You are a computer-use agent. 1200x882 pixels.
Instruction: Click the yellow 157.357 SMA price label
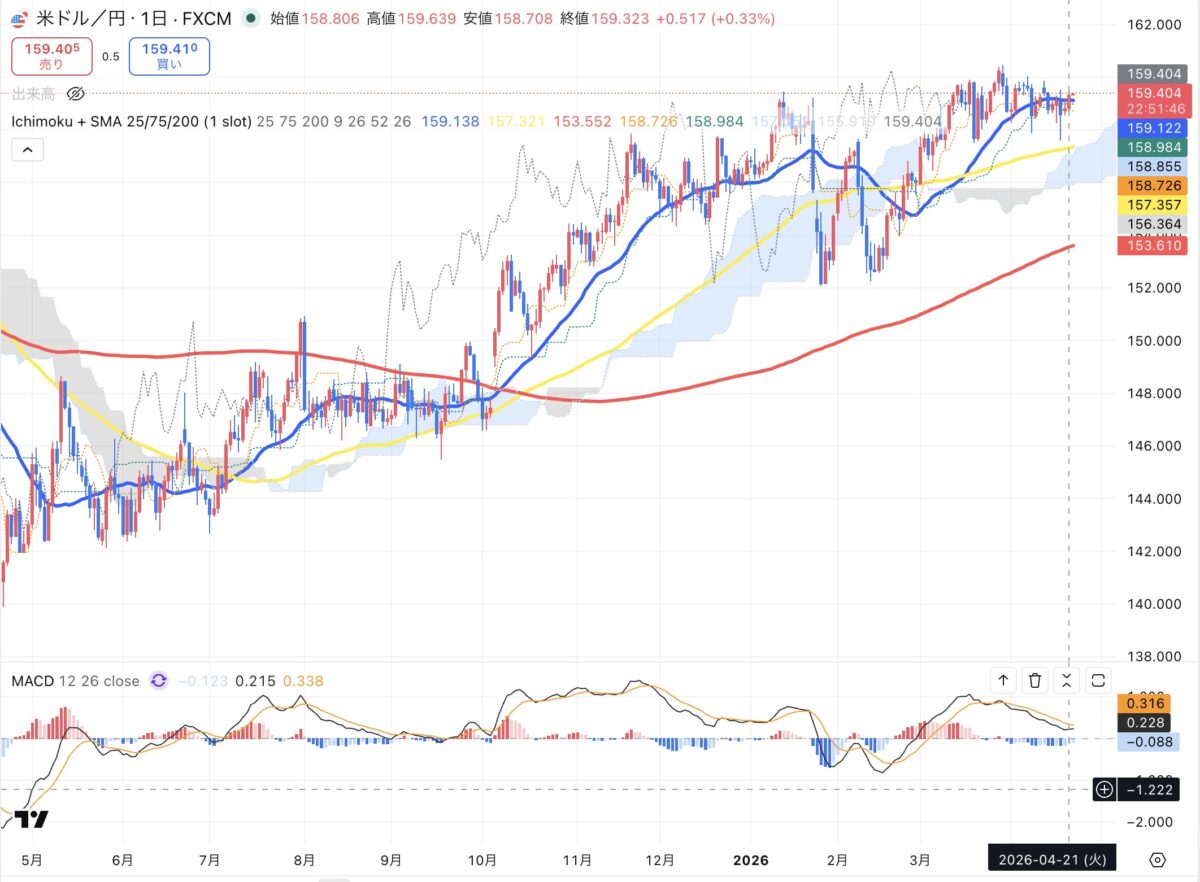click(1145, 204)
